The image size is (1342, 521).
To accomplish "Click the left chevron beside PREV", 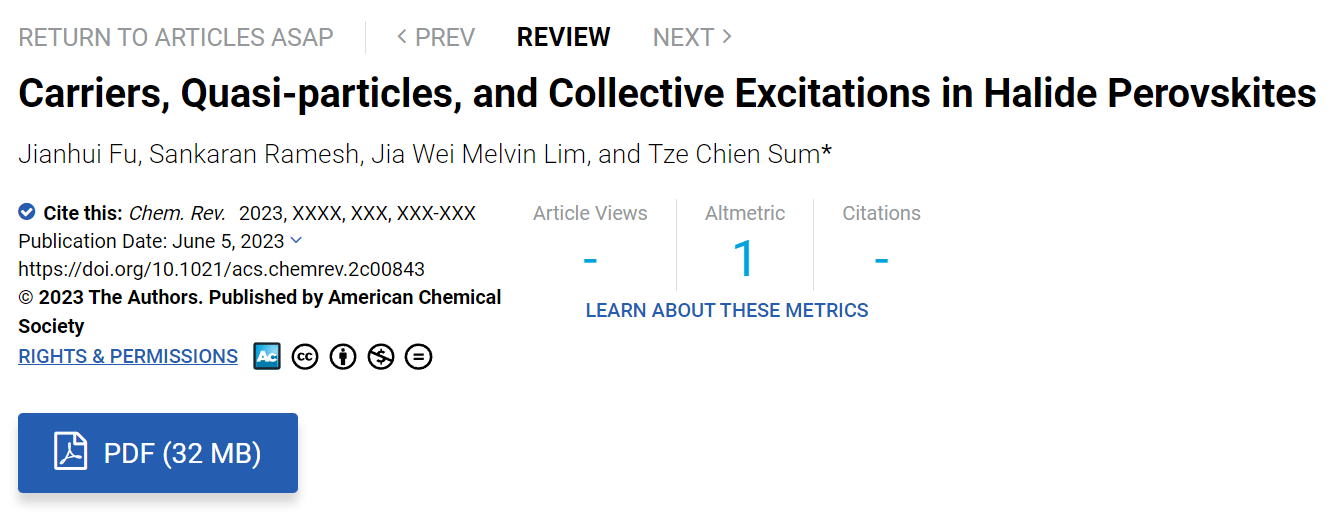I will click(402, 37).
